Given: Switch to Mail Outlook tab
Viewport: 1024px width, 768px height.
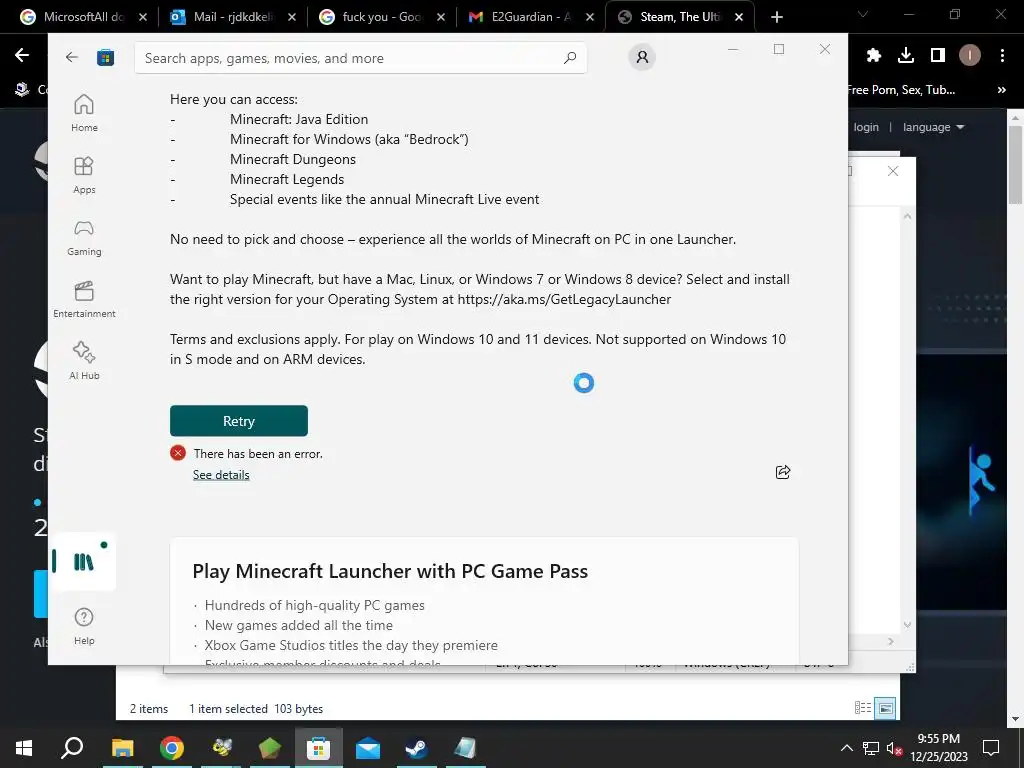Looking at the screenshot, I should pyautogui.click(x=232, y=17).
